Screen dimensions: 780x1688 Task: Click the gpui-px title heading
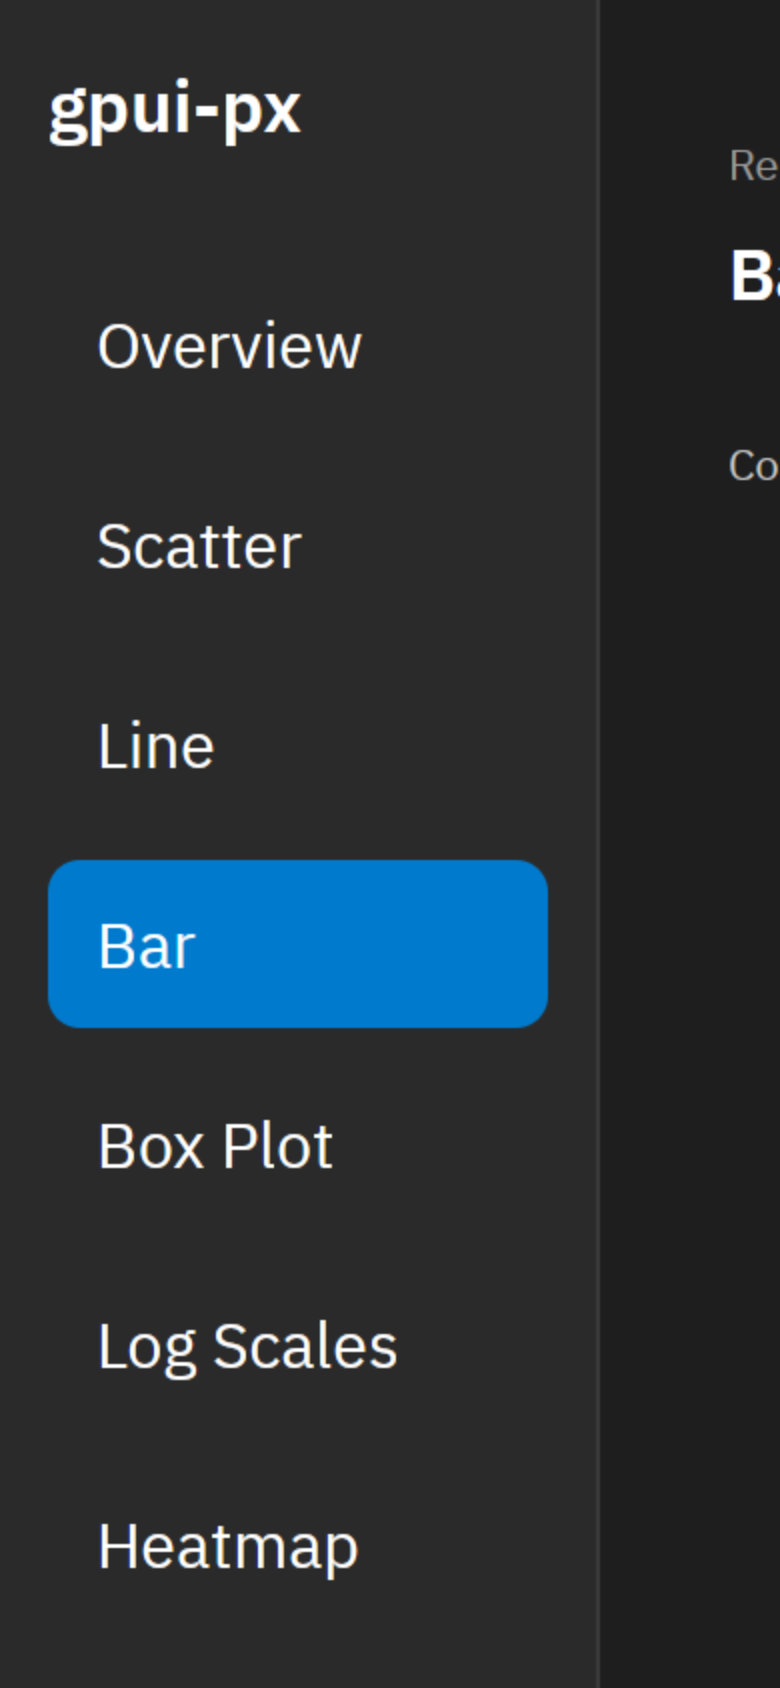pyautogui.click(x=175, y=110)
